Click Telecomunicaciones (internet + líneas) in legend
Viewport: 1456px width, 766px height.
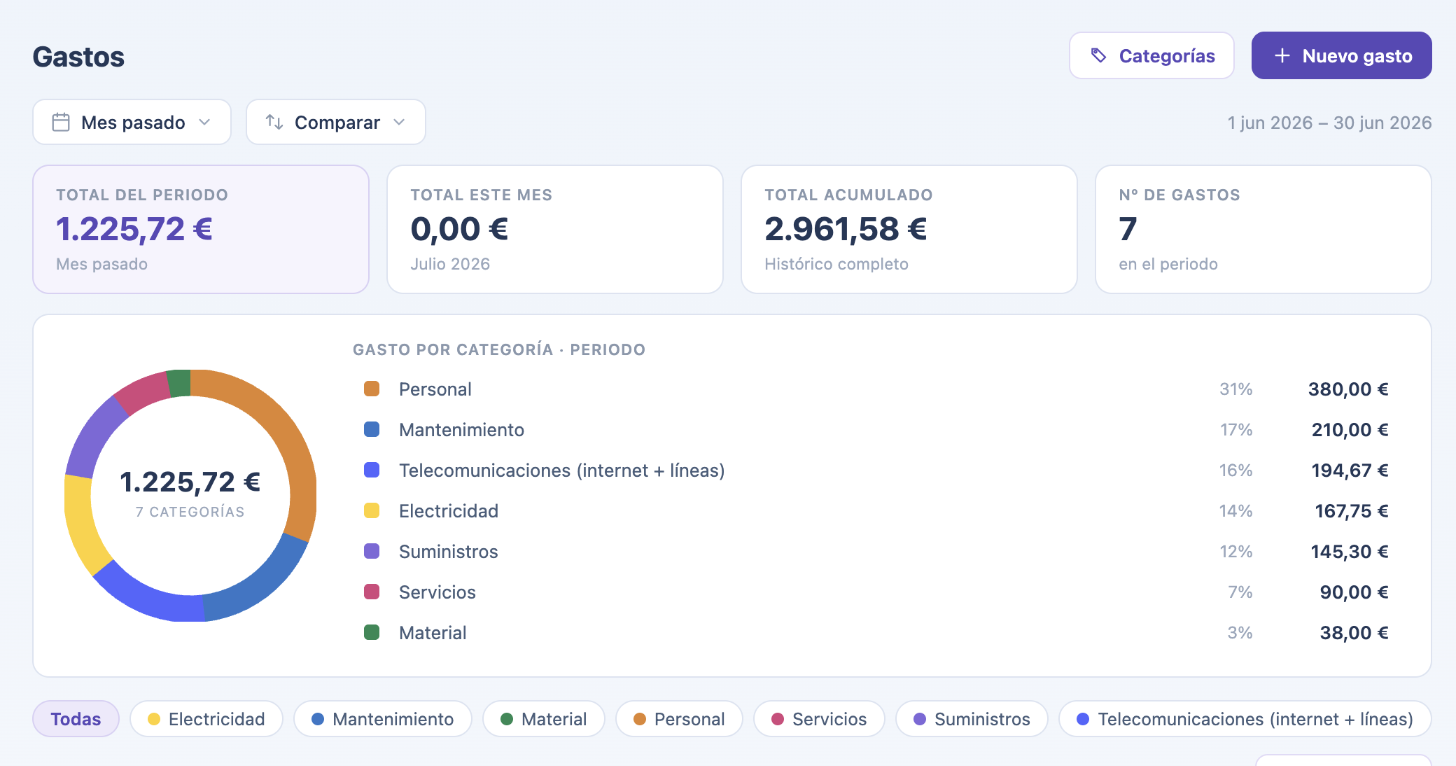click(x=562, y=470)
